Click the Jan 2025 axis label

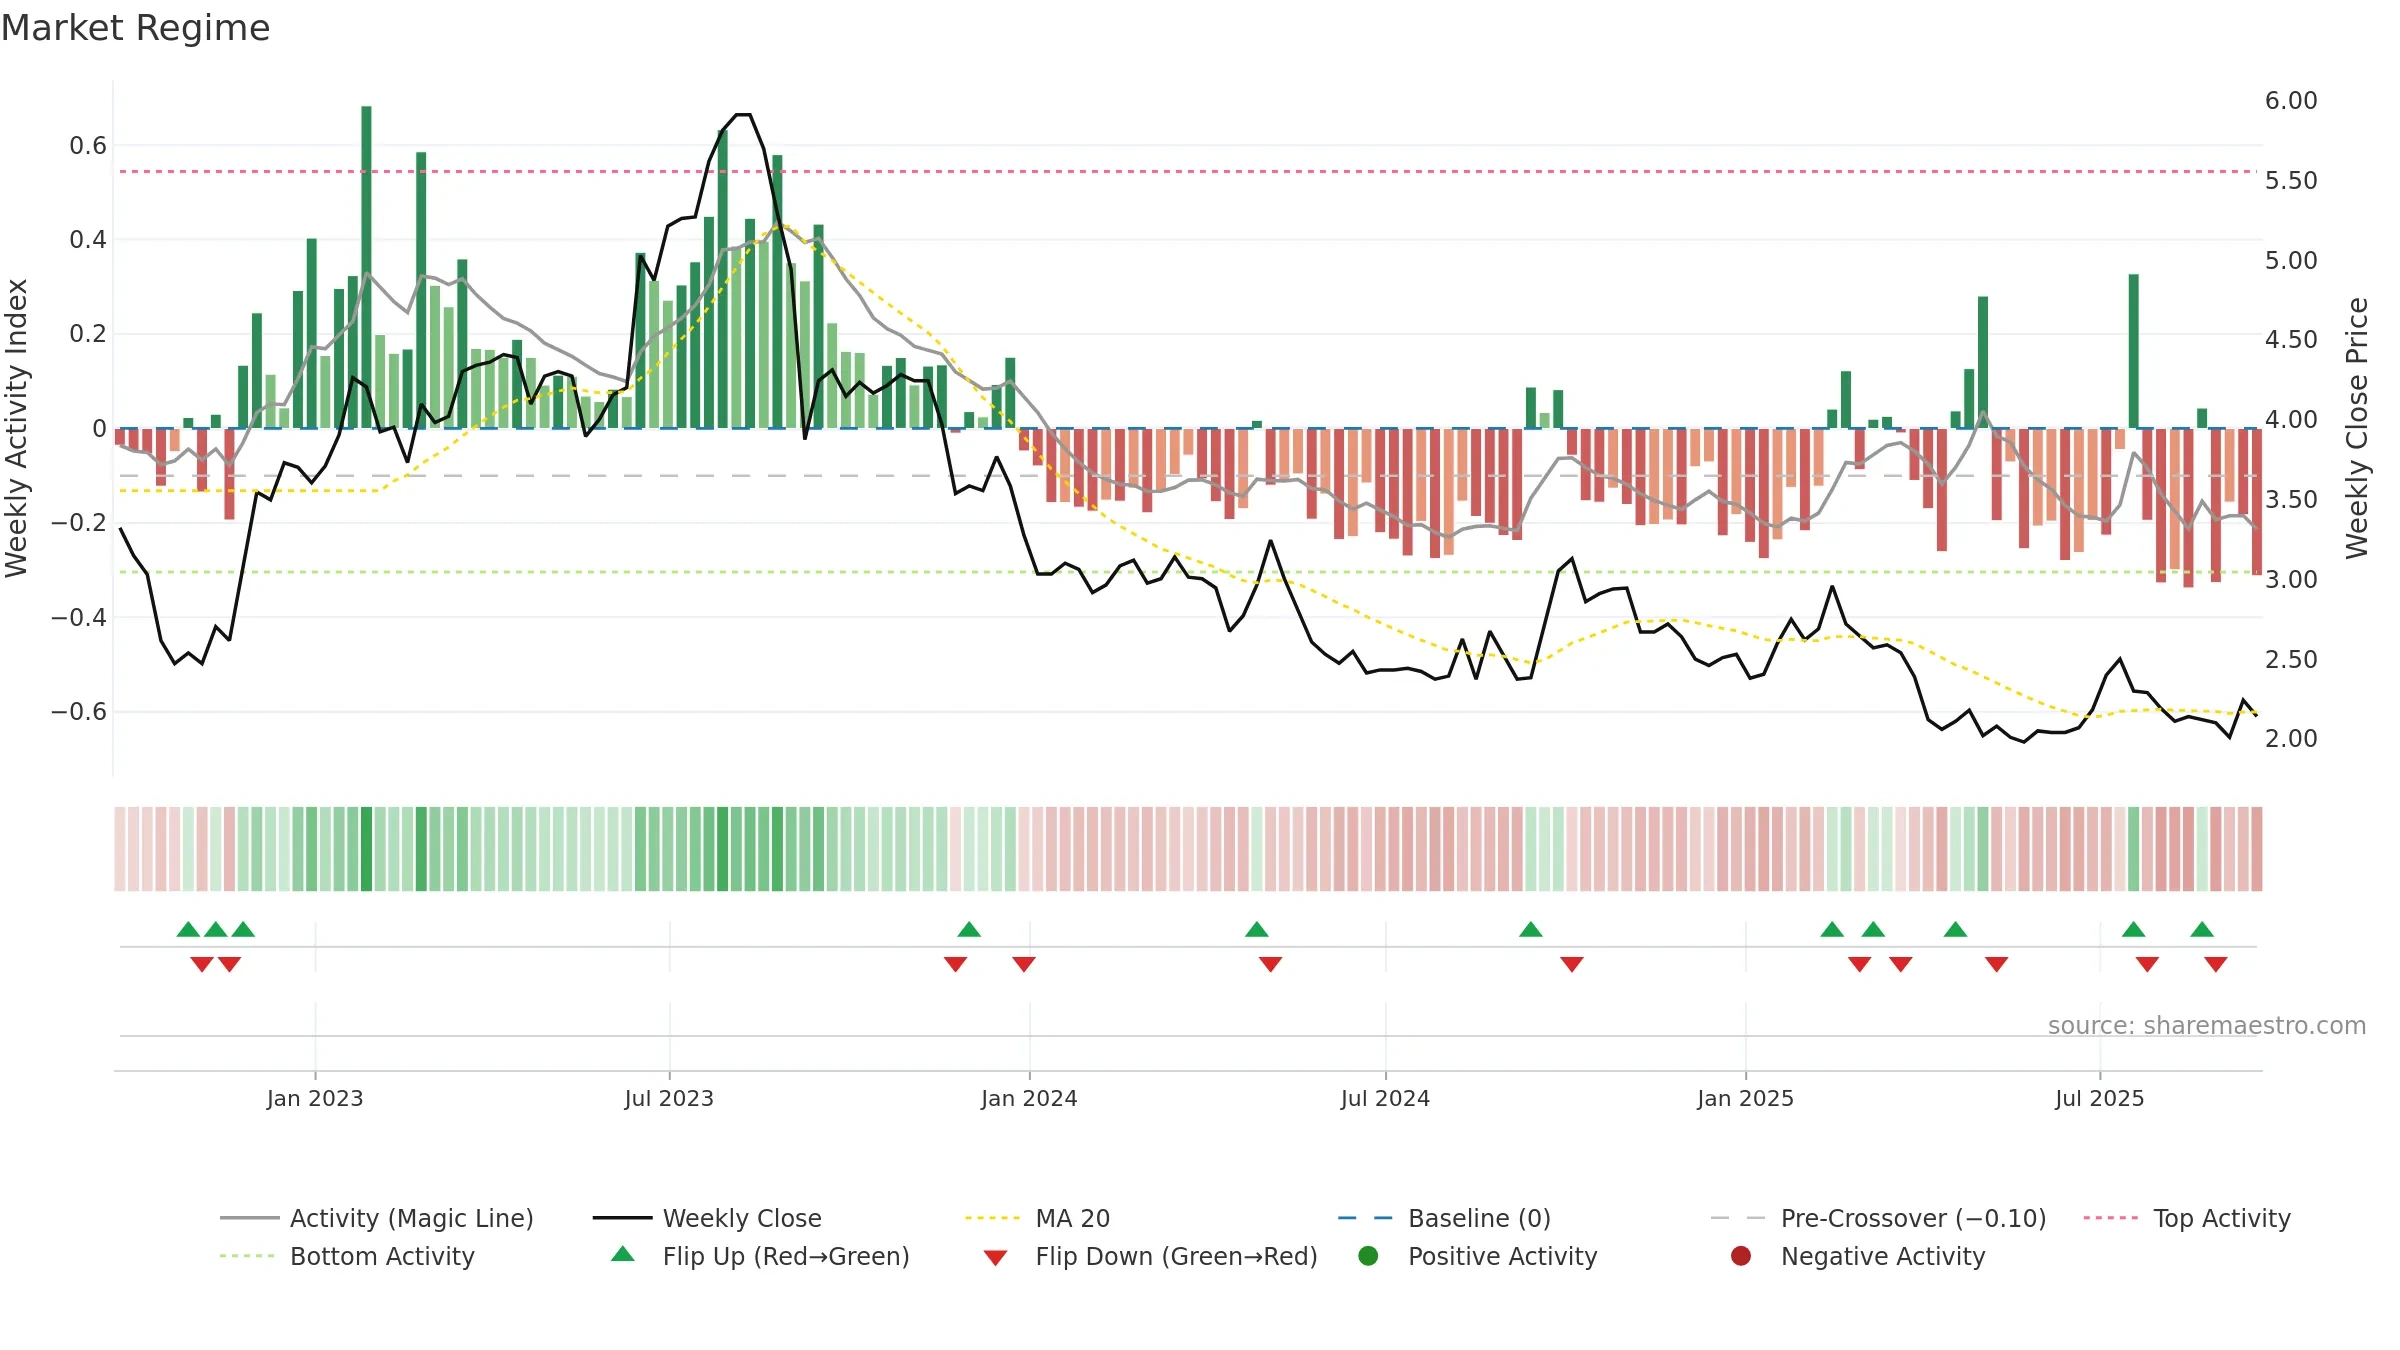[x=1745, y=1098]
